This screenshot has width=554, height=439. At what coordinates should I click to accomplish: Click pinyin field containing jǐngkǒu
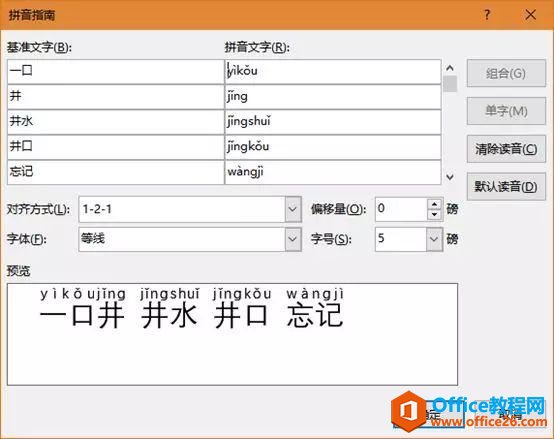[333, 147]
